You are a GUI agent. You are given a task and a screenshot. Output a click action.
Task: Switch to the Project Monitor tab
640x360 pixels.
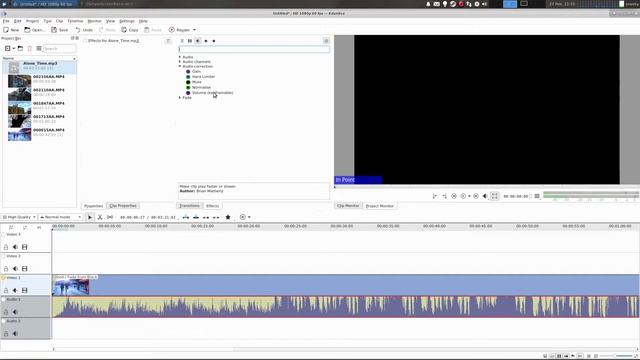[380, 206]
